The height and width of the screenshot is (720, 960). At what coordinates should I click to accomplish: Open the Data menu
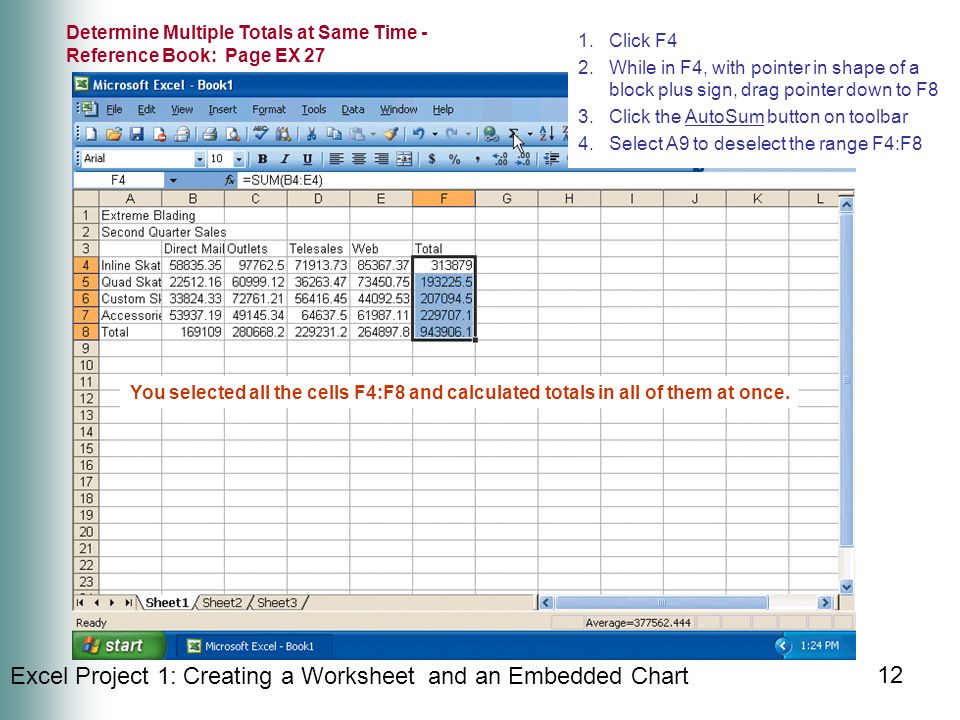(353, 110)
